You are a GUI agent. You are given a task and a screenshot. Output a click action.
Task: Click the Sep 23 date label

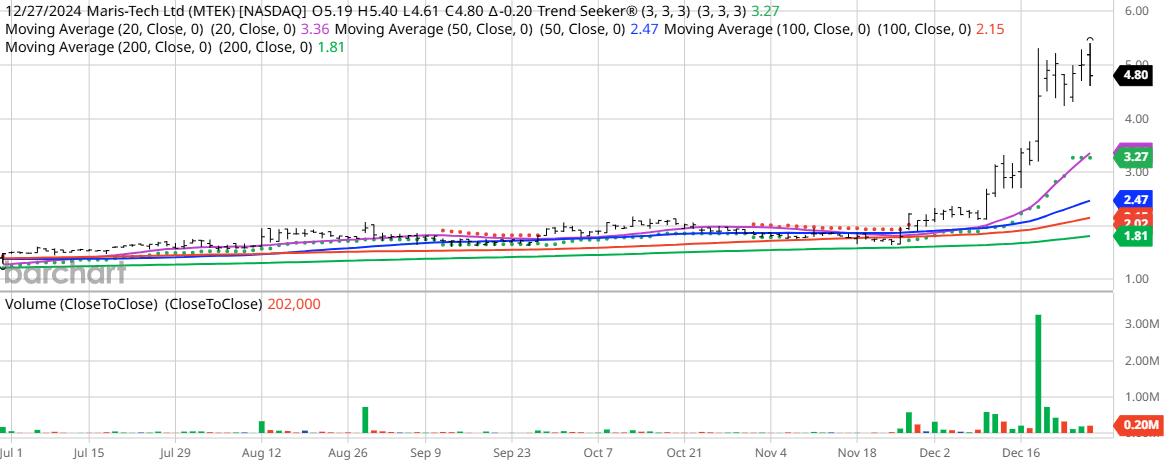pyautogui.click(x=512, y=452)
